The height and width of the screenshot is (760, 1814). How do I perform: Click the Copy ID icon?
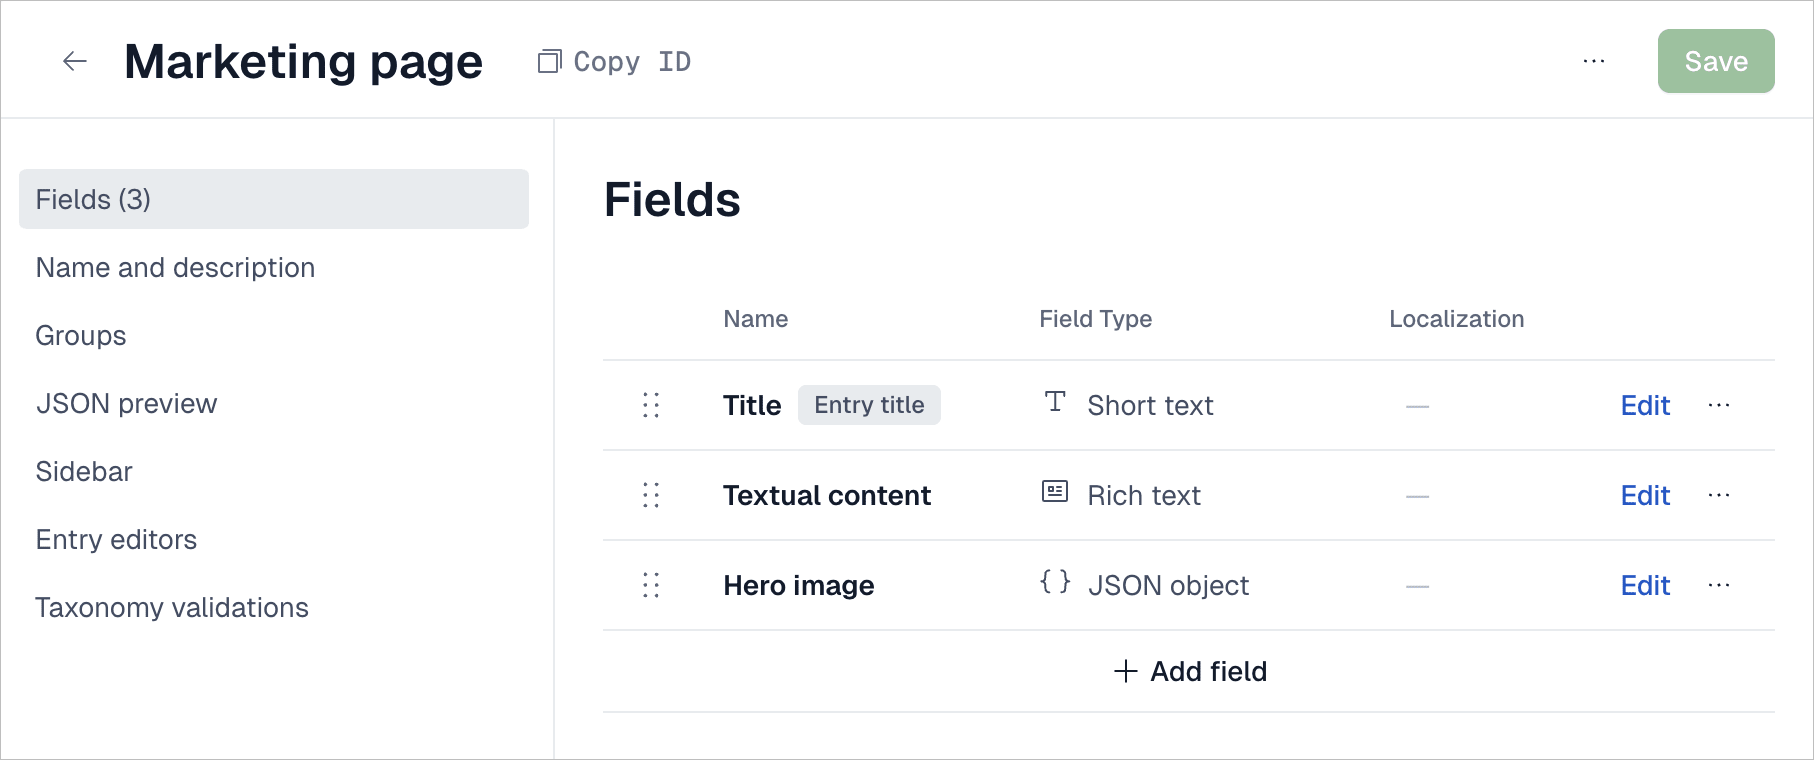(549, 62)
